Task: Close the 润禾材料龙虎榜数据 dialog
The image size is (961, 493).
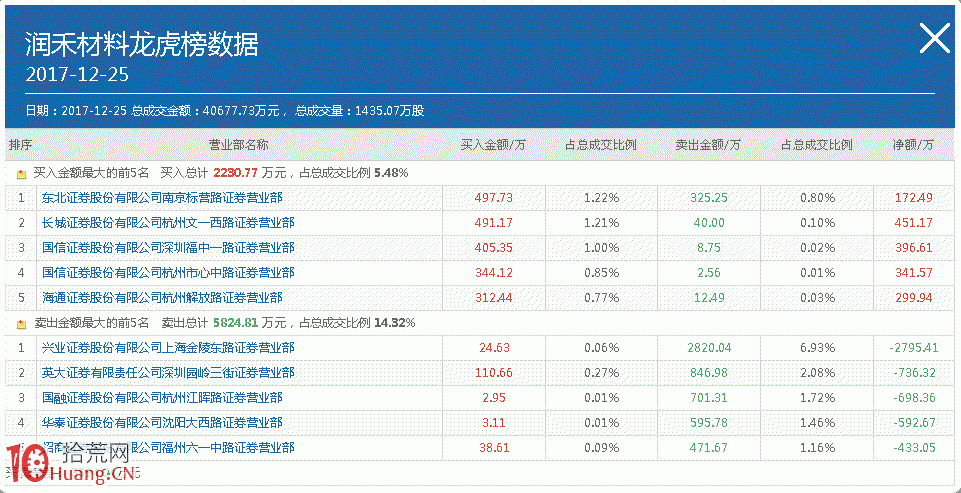Action: [x=935, y=38]
